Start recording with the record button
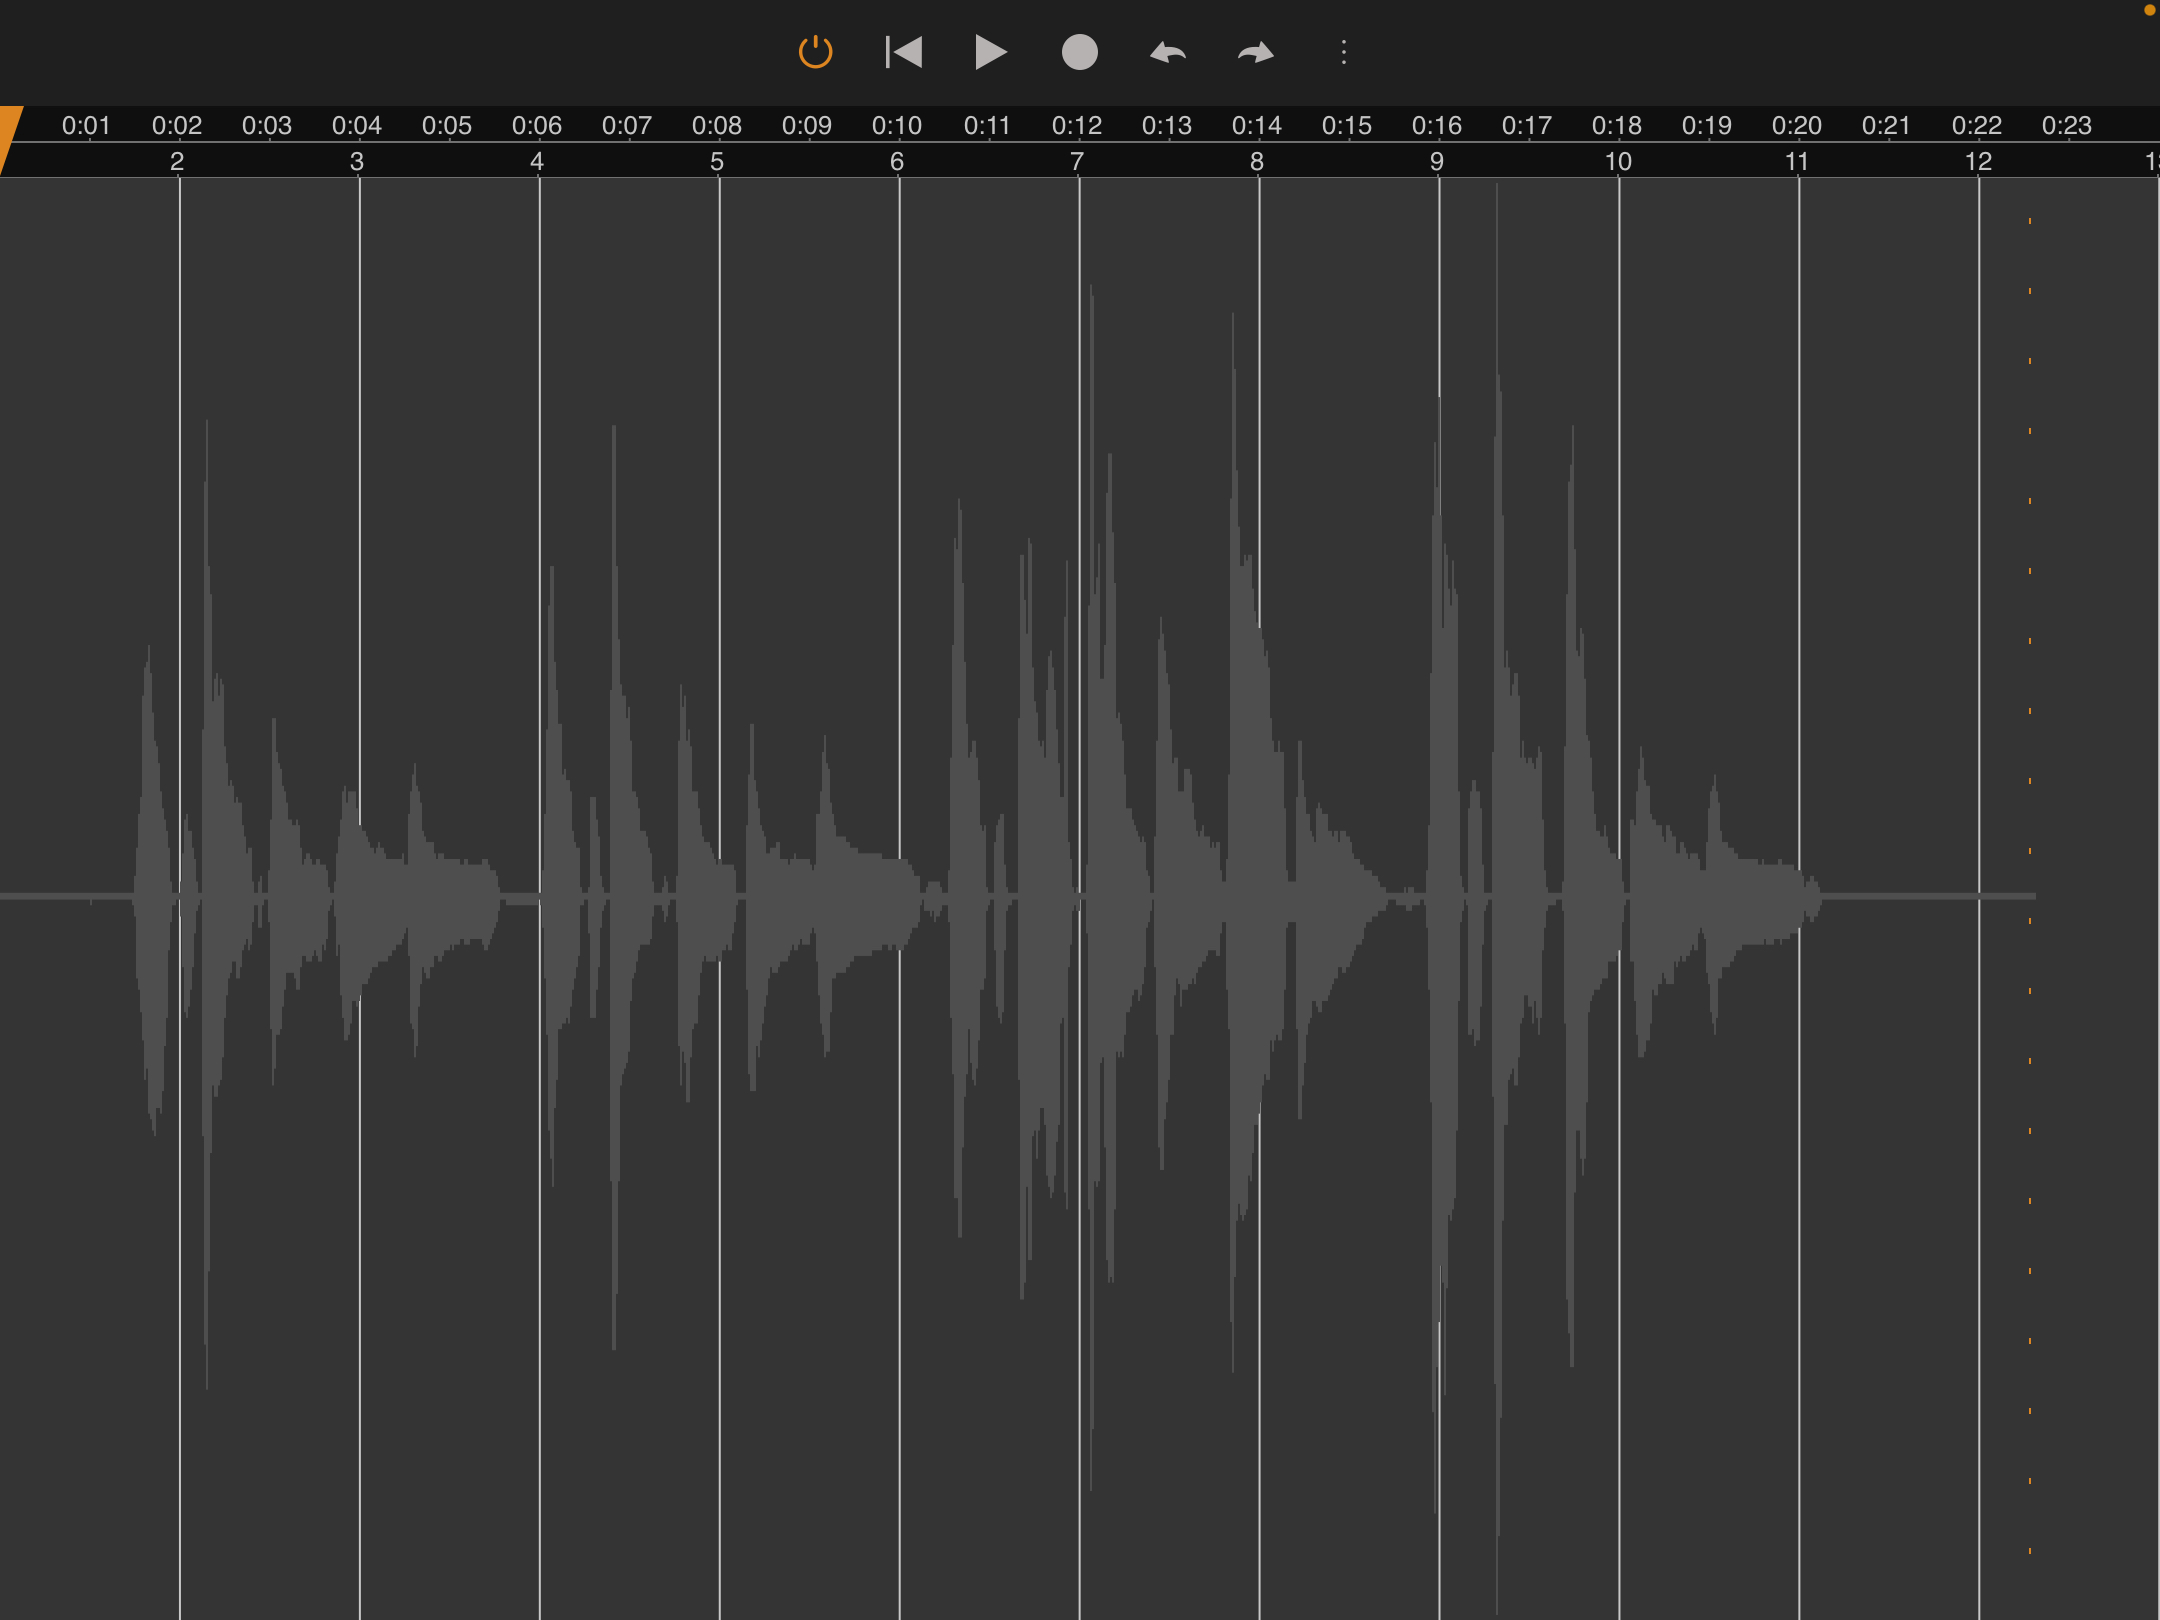Image resolution: width=2160 pixels, height=1620 pixels. coord(1079,52)
